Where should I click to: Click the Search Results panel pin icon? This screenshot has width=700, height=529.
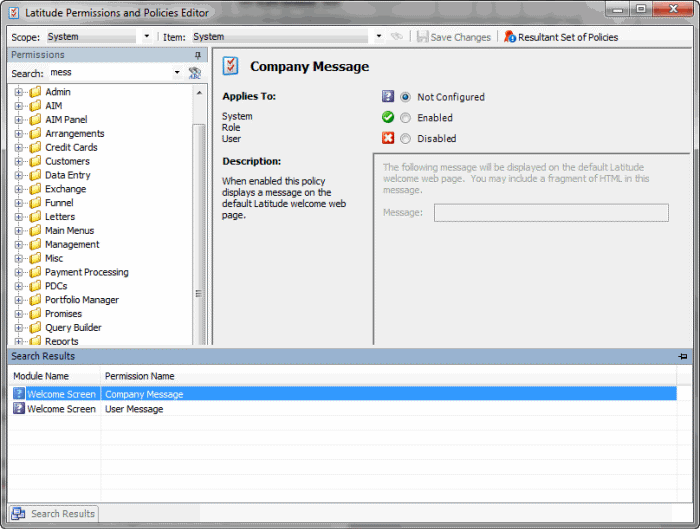[x=683, y=356]
